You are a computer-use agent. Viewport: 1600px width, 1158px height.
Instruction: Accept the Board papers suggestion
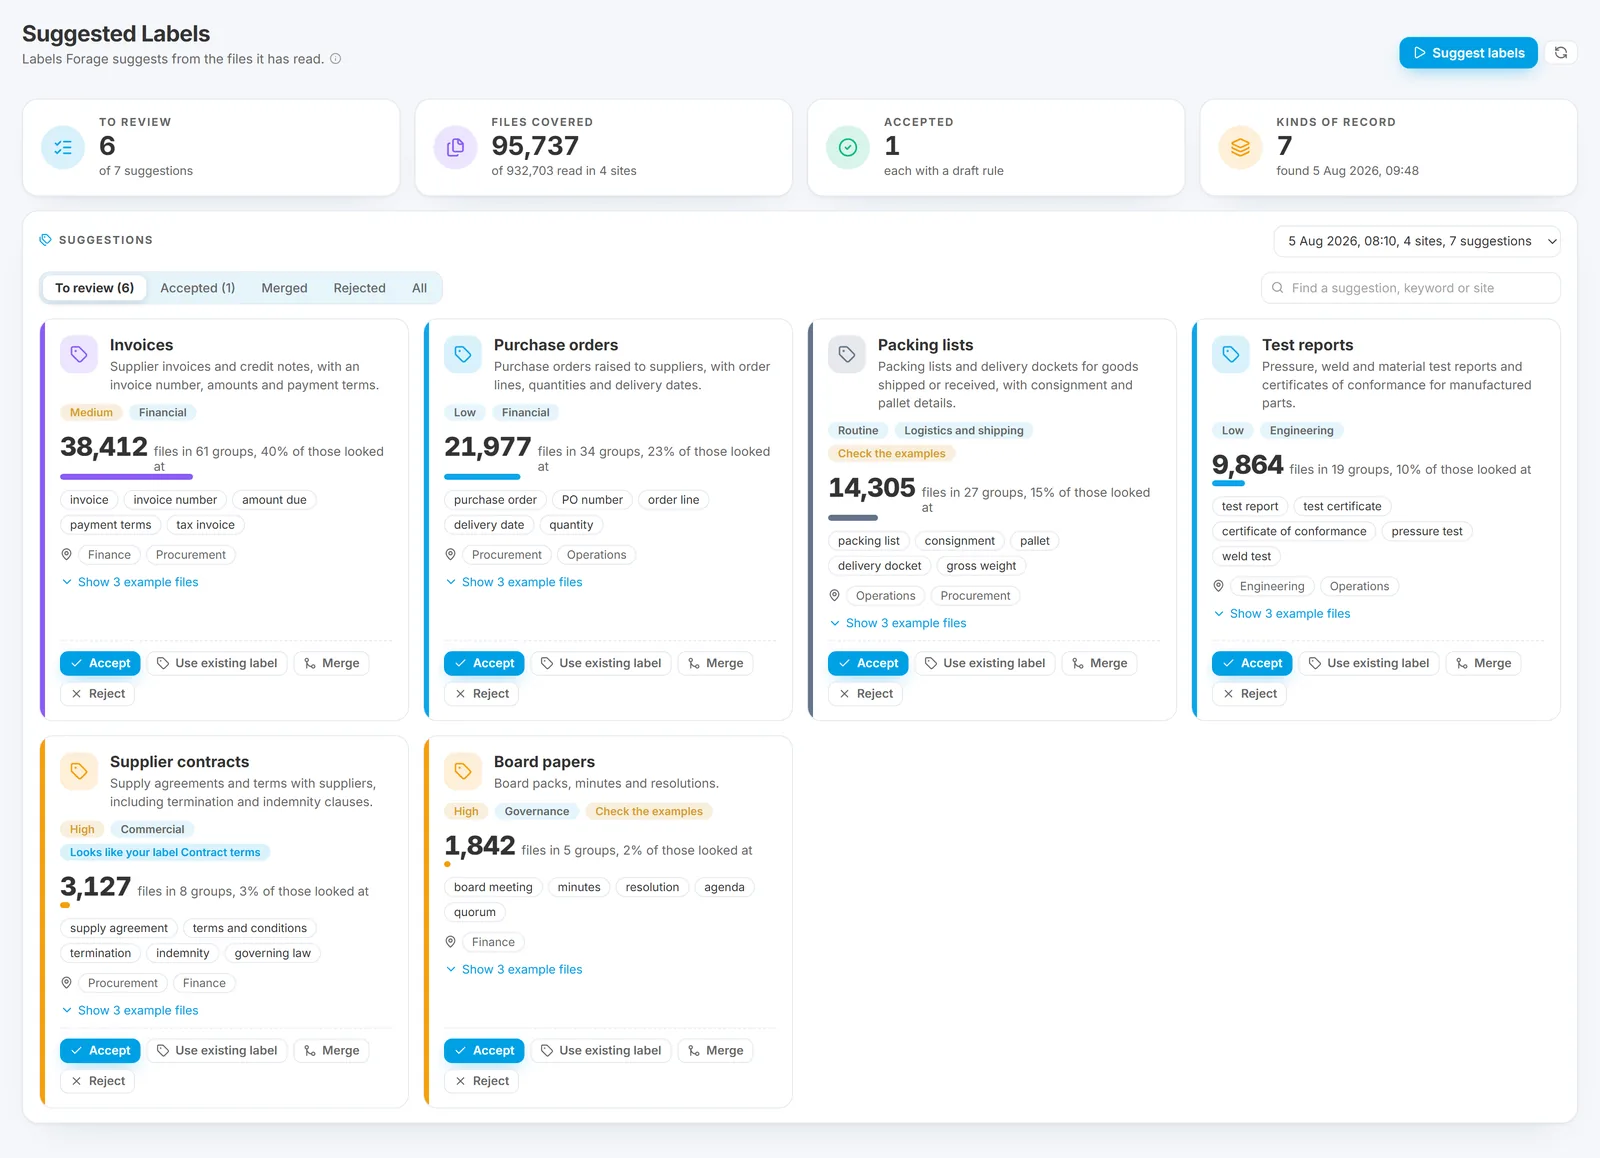pyautogui.click(x=484, y=1051)
